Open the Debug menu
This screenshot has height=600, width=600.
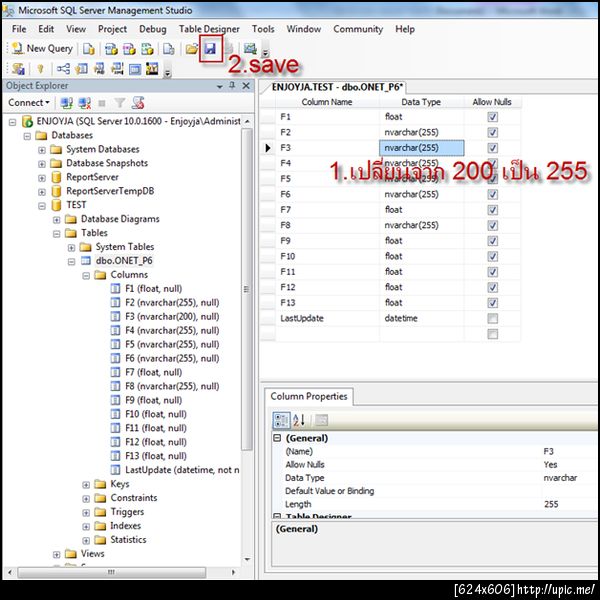pos(153,29)
